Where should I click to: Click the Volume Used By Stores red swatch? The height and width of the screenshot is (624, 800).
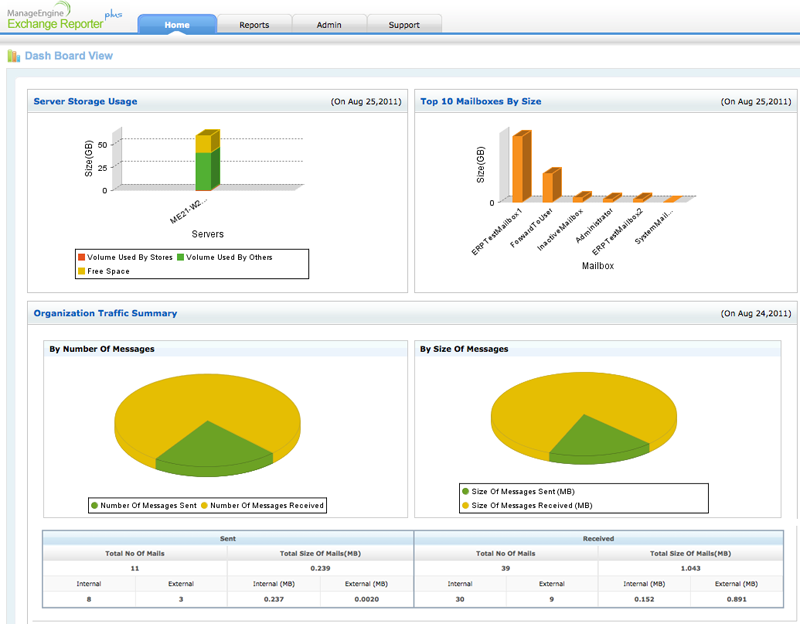click(81, 257)
